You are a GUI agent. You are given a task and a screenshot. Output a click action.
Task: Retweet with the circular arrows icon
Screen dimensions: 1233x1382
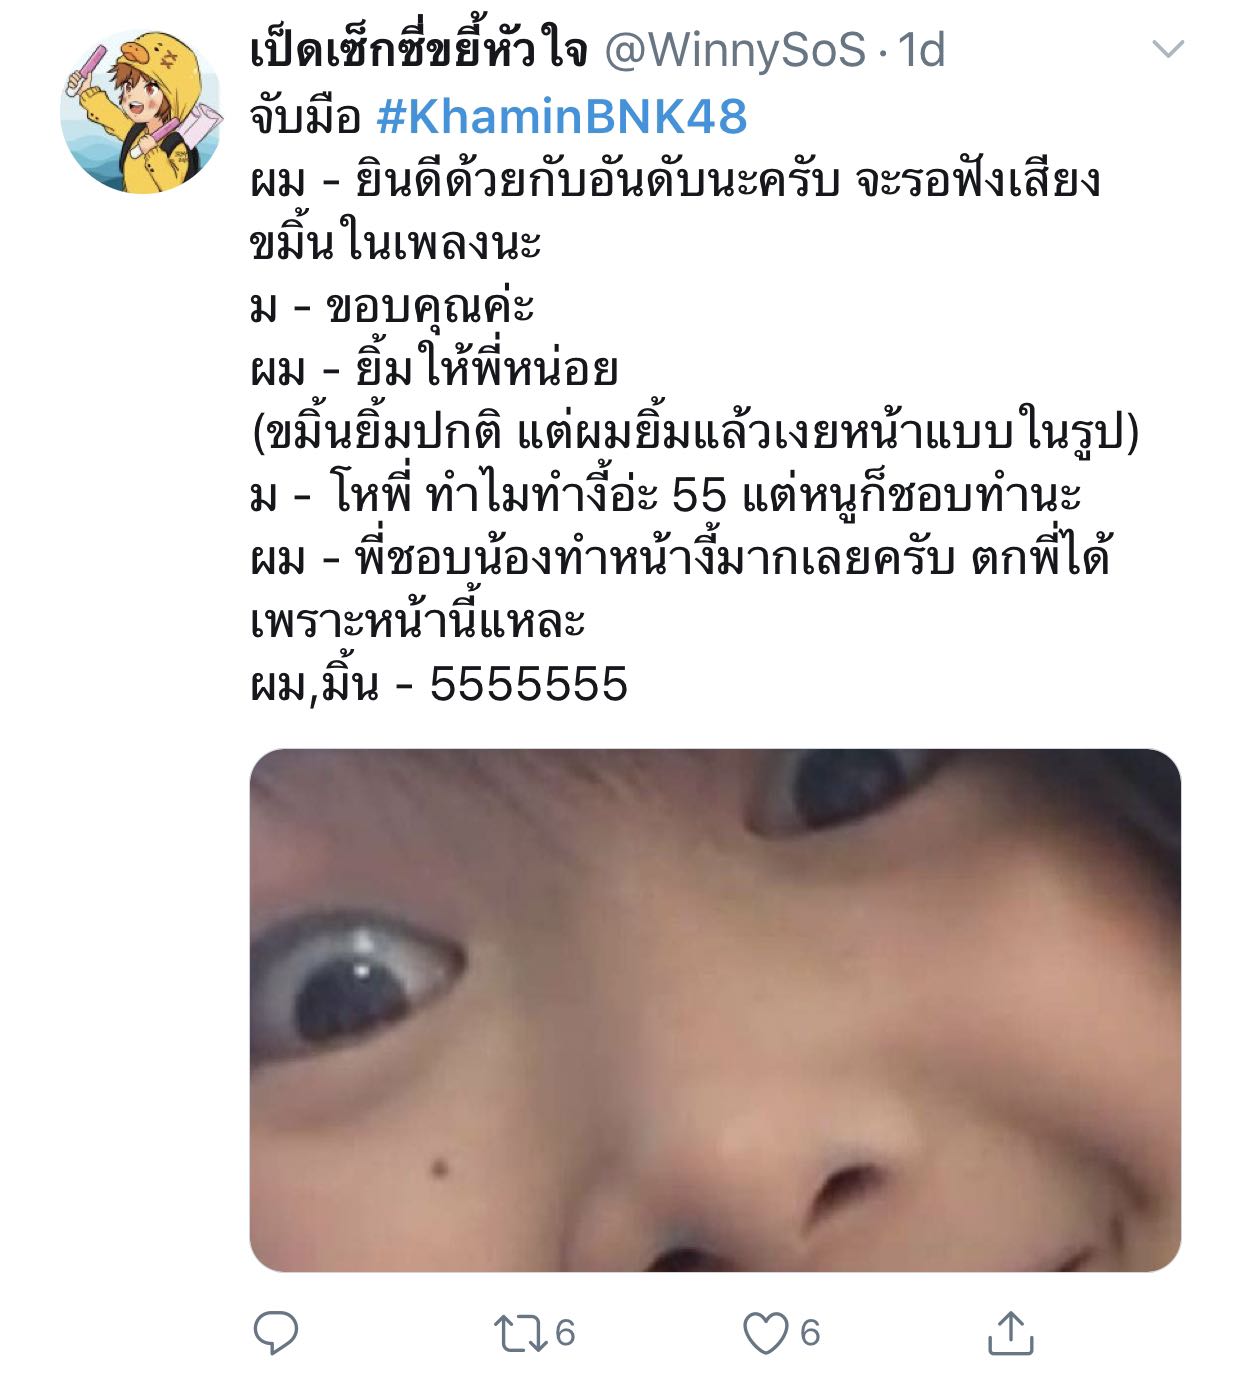(x=521, y=1333)
